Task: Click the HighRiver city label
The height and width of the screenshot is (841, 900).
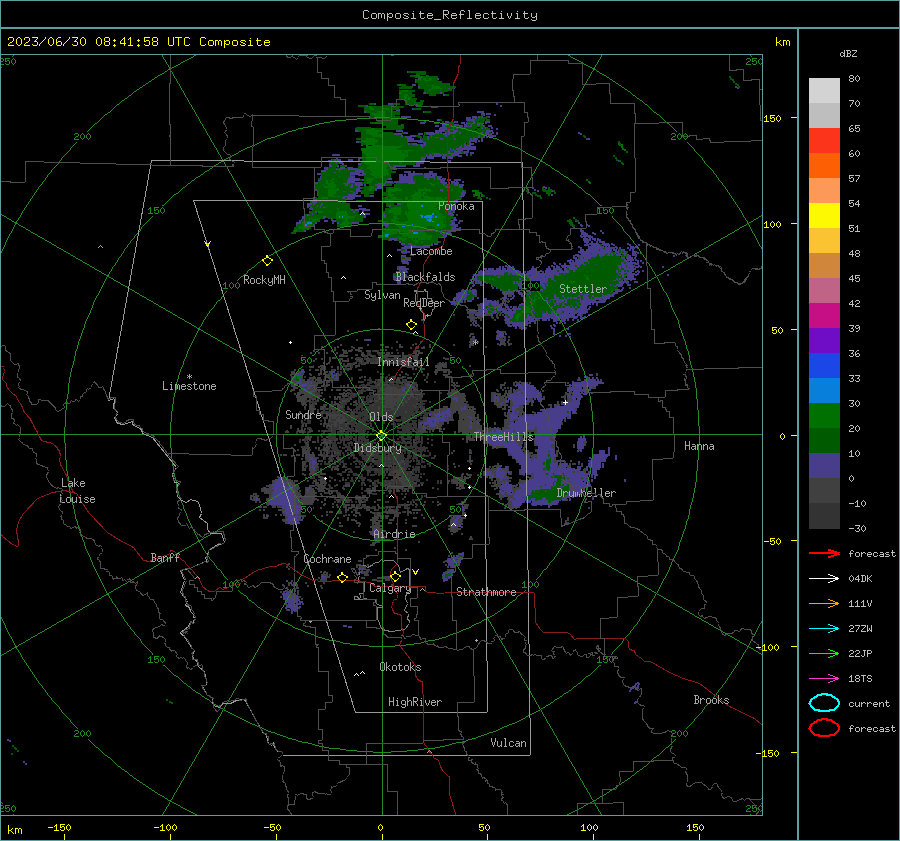Action: click(415, 702)
